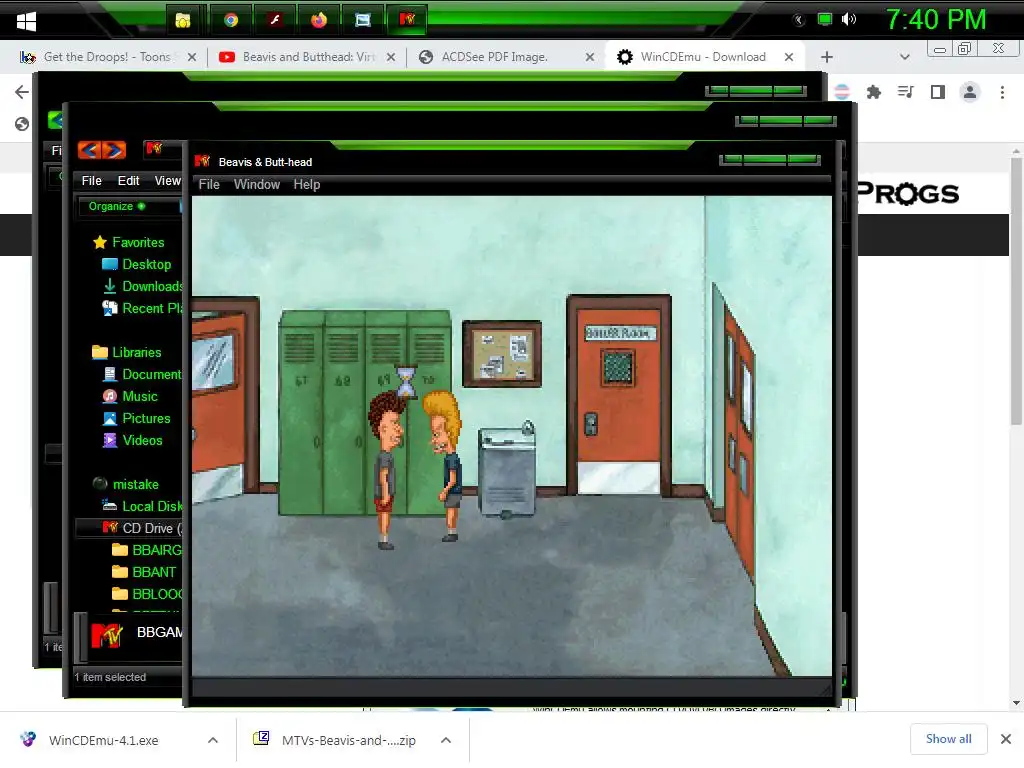The image size is (1024, 768).
Task: Open the Flash taskbar icon
Action: click(x=275, y=20)
